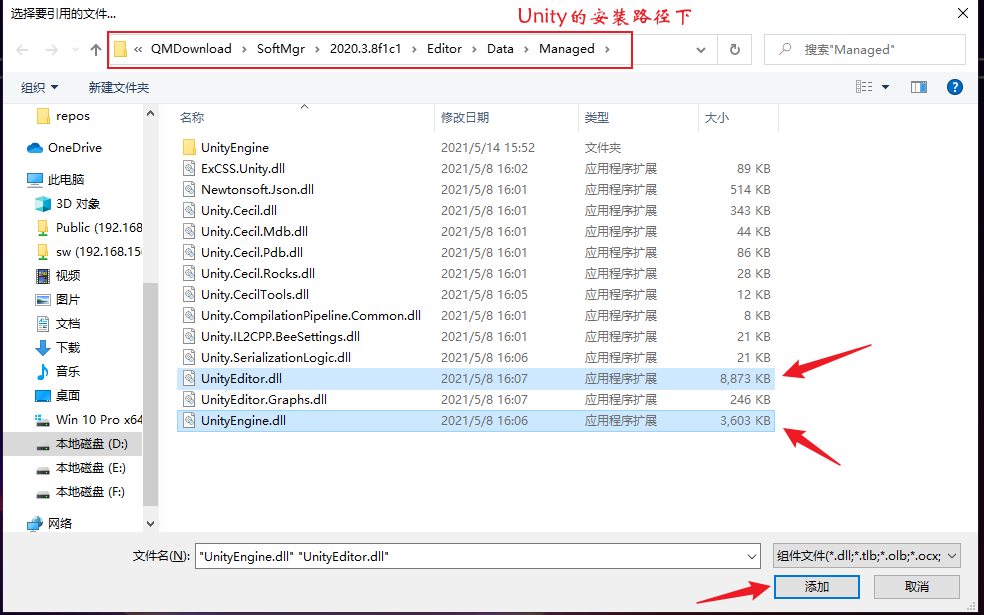
Task: Open the 图片 library
Action: click(58, 299)
